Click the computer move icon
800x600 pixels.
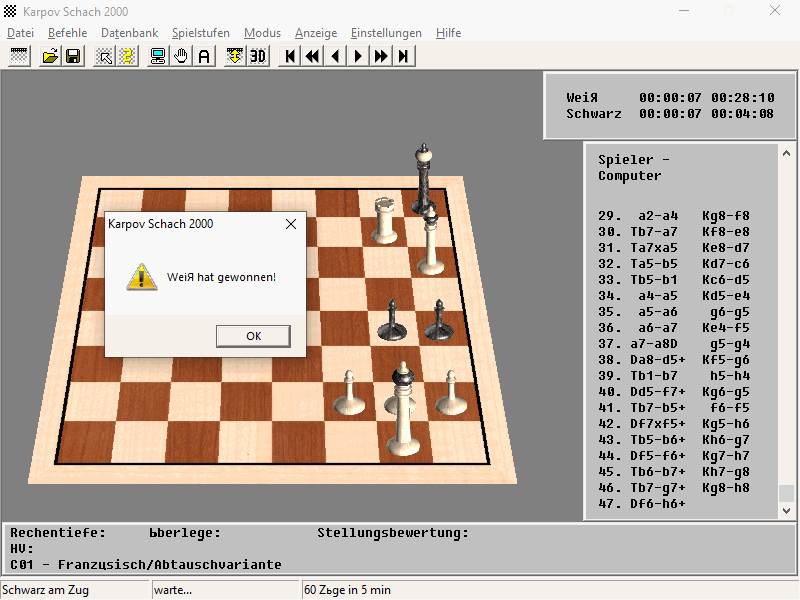158,56
